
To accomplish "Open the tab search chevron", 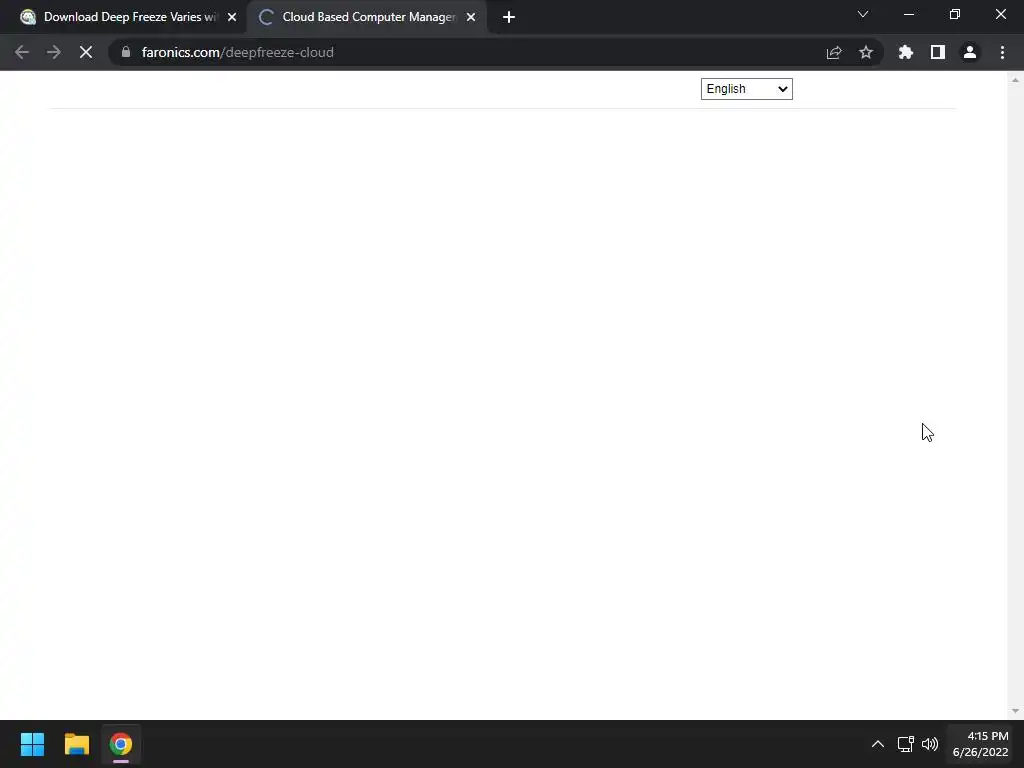I will coord(863,14).
